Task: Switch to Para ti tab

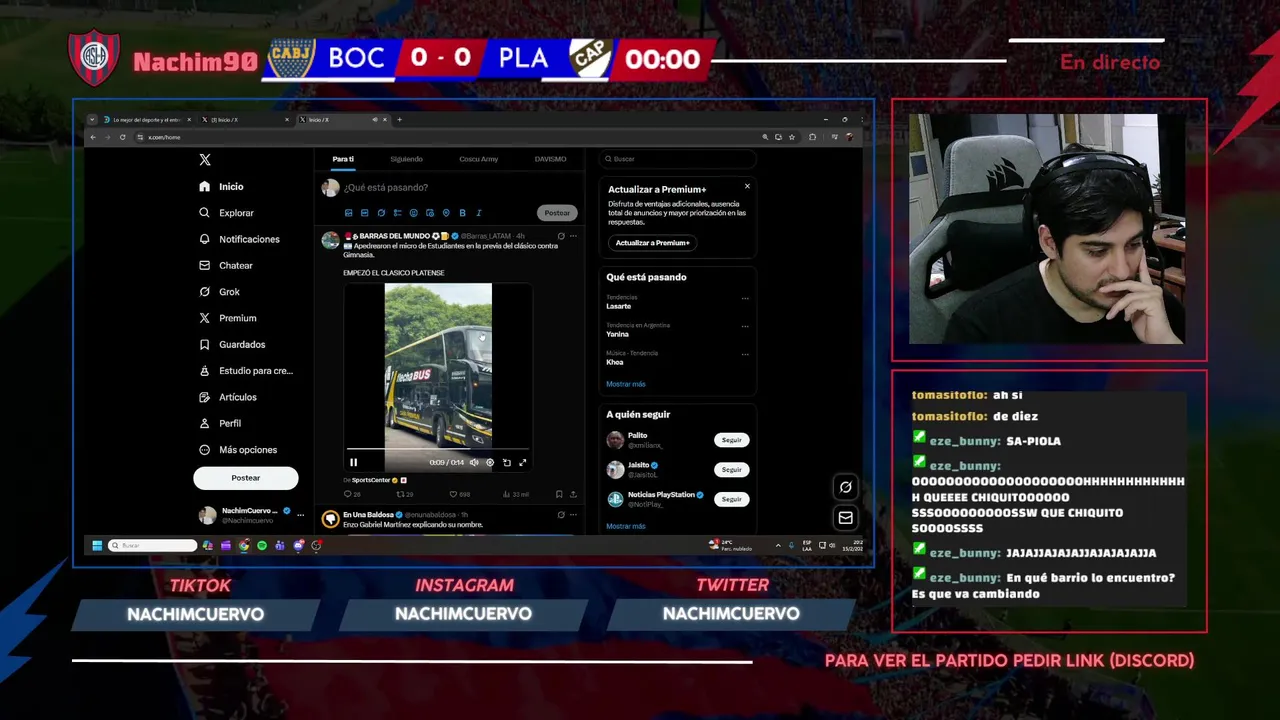Action: (x=343, y=159)
